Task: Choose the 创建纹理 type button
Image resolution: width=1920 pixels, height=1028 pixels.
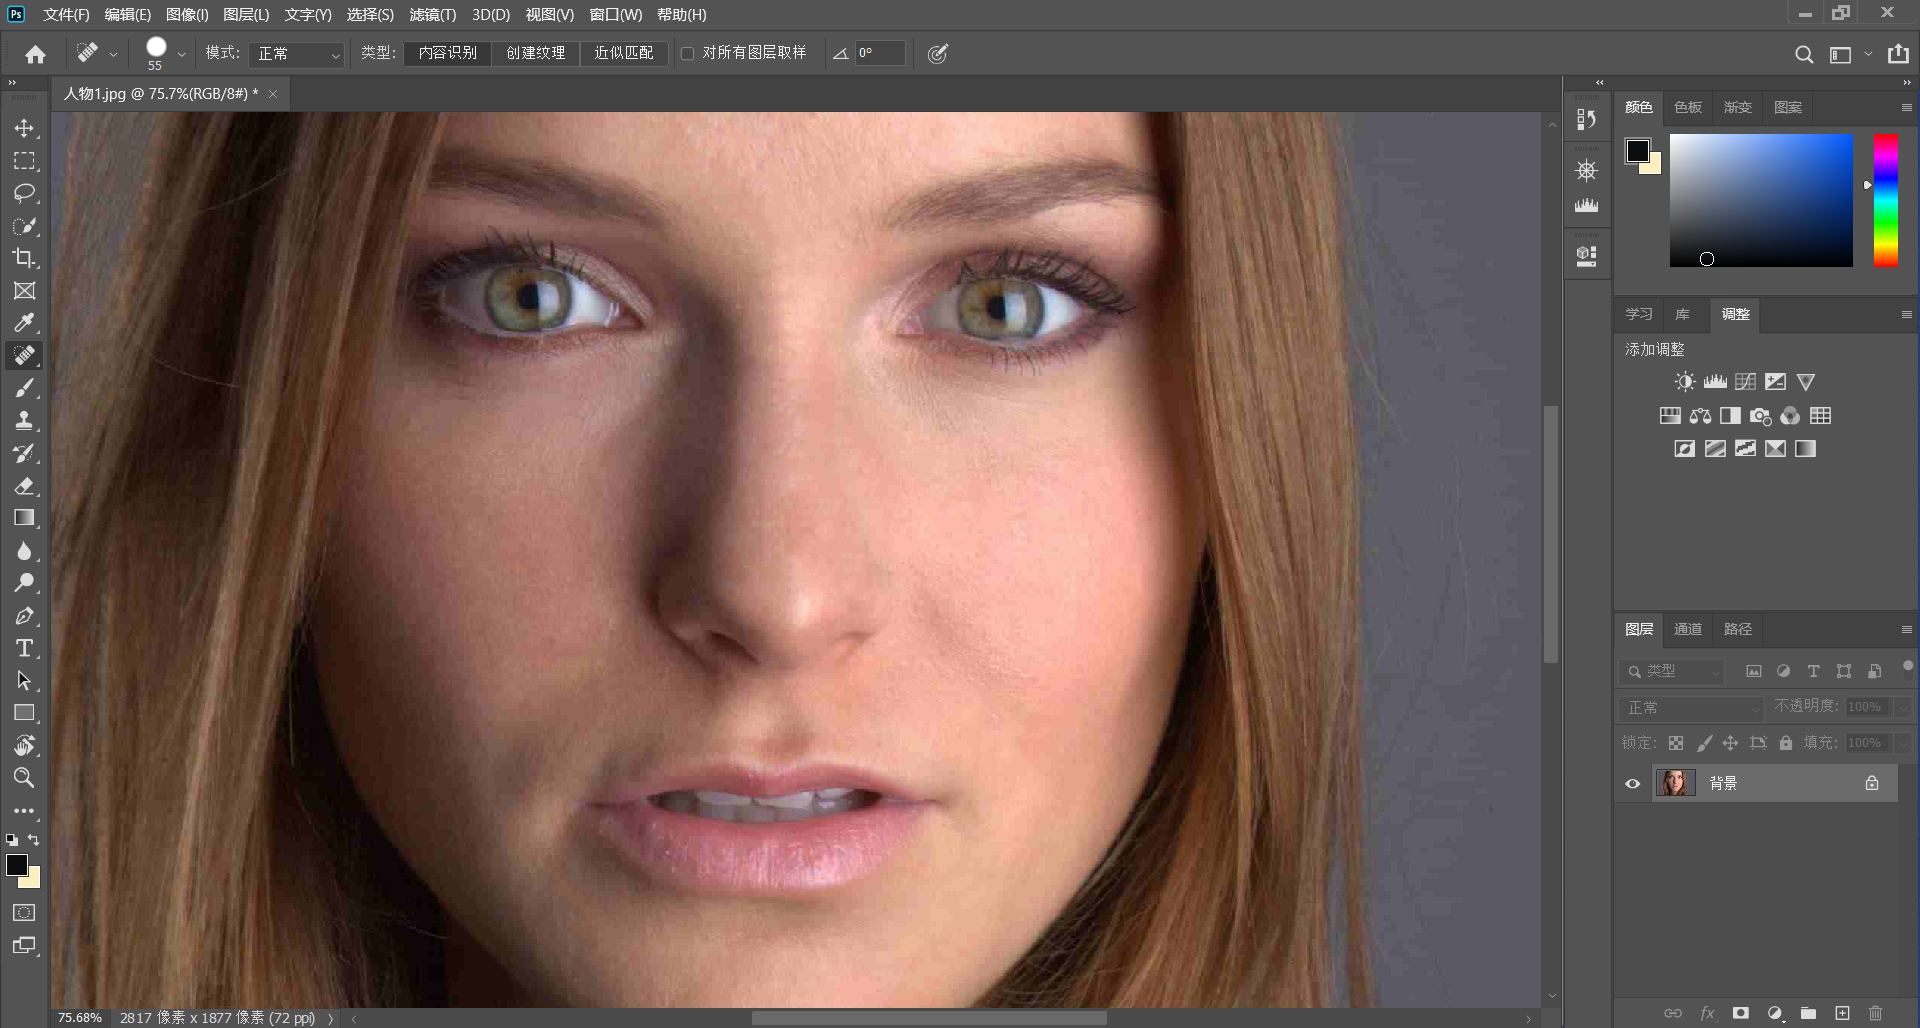Action: pyautogui.click(x=536, y=53)
